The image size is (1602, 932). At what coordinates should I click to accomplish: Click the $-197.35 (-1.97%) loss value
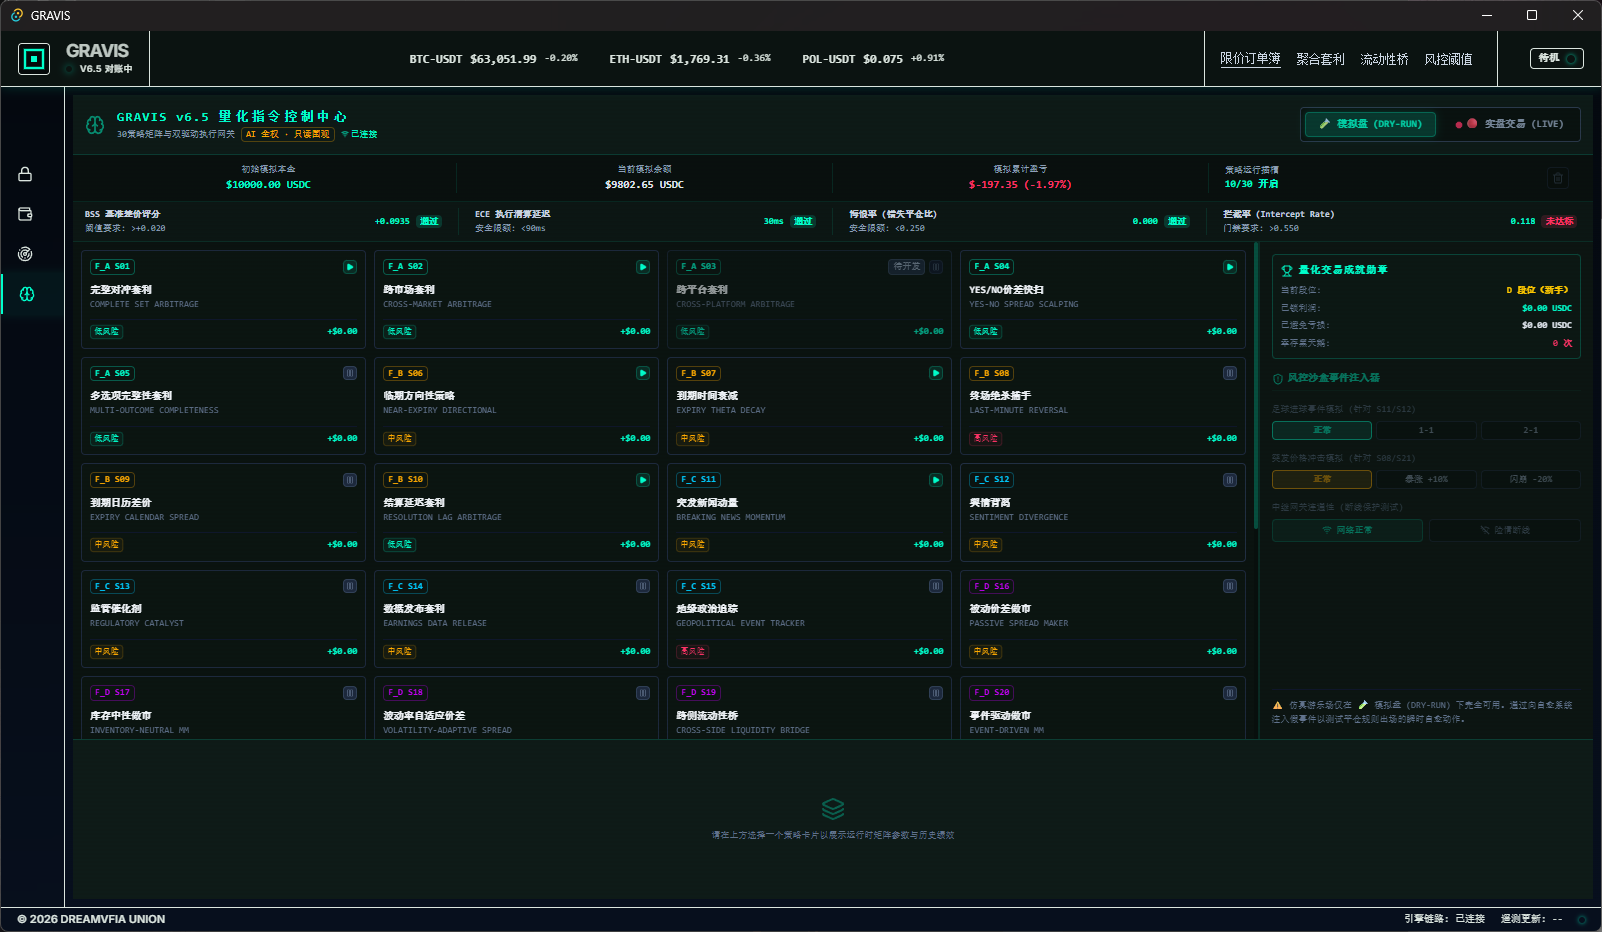point(1020,185)
